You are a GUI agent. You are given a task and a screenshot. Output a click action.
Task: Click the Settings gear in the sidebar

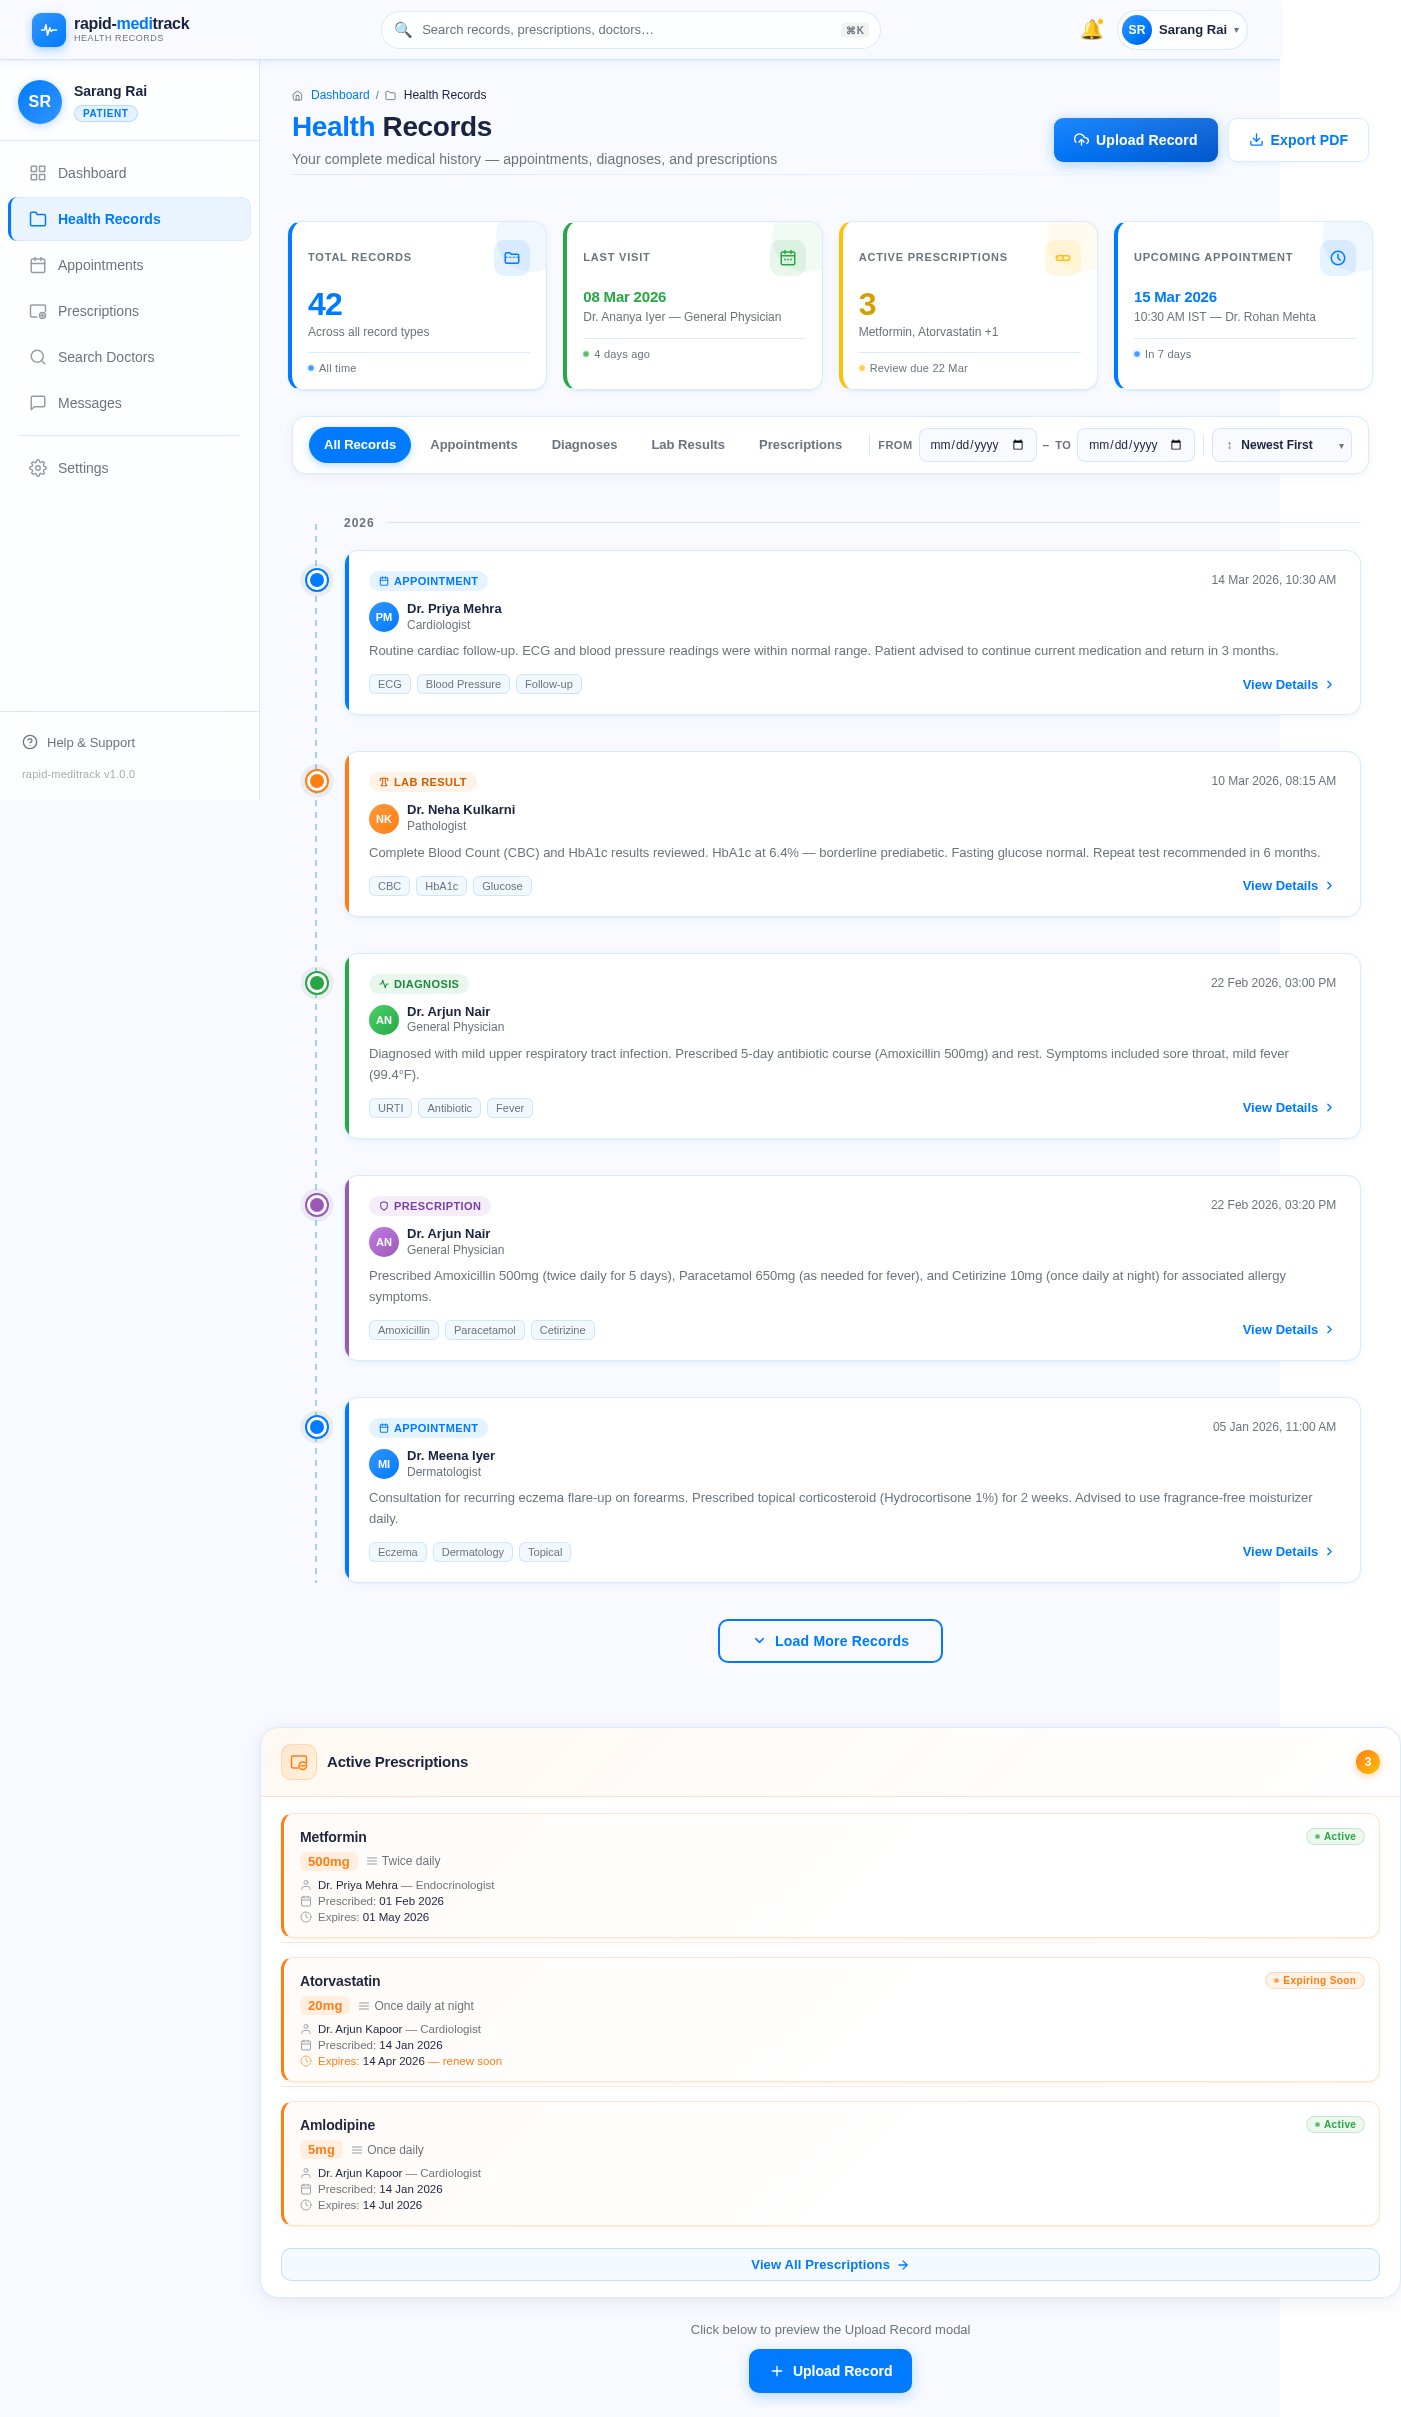pos(38,468)
